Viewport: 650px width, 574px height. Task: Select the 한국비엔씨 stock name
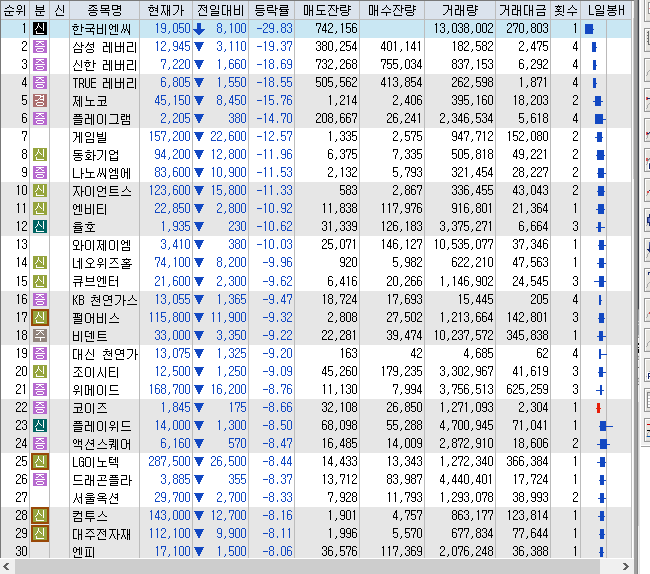102,29
